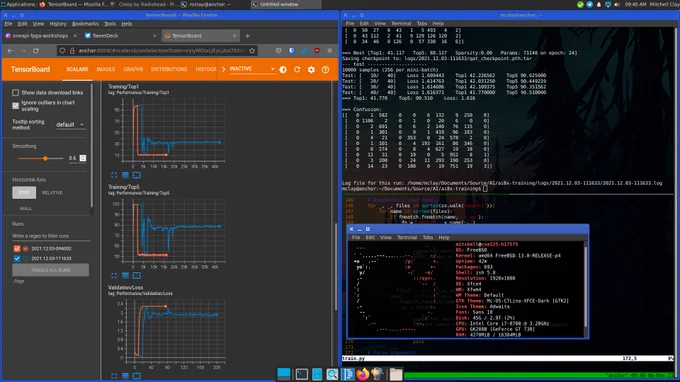Uncheck Ignore outliers in chart scaling
This screenshot has width=680, height=382.
(x=16, y=106)
